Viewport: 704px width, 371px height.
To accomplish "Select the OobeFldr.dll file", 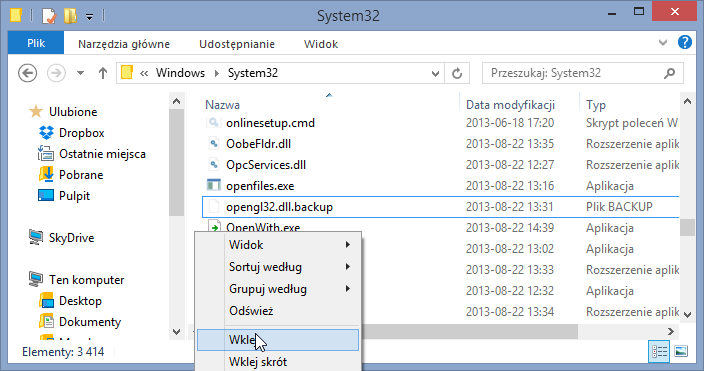I will 259,144.
